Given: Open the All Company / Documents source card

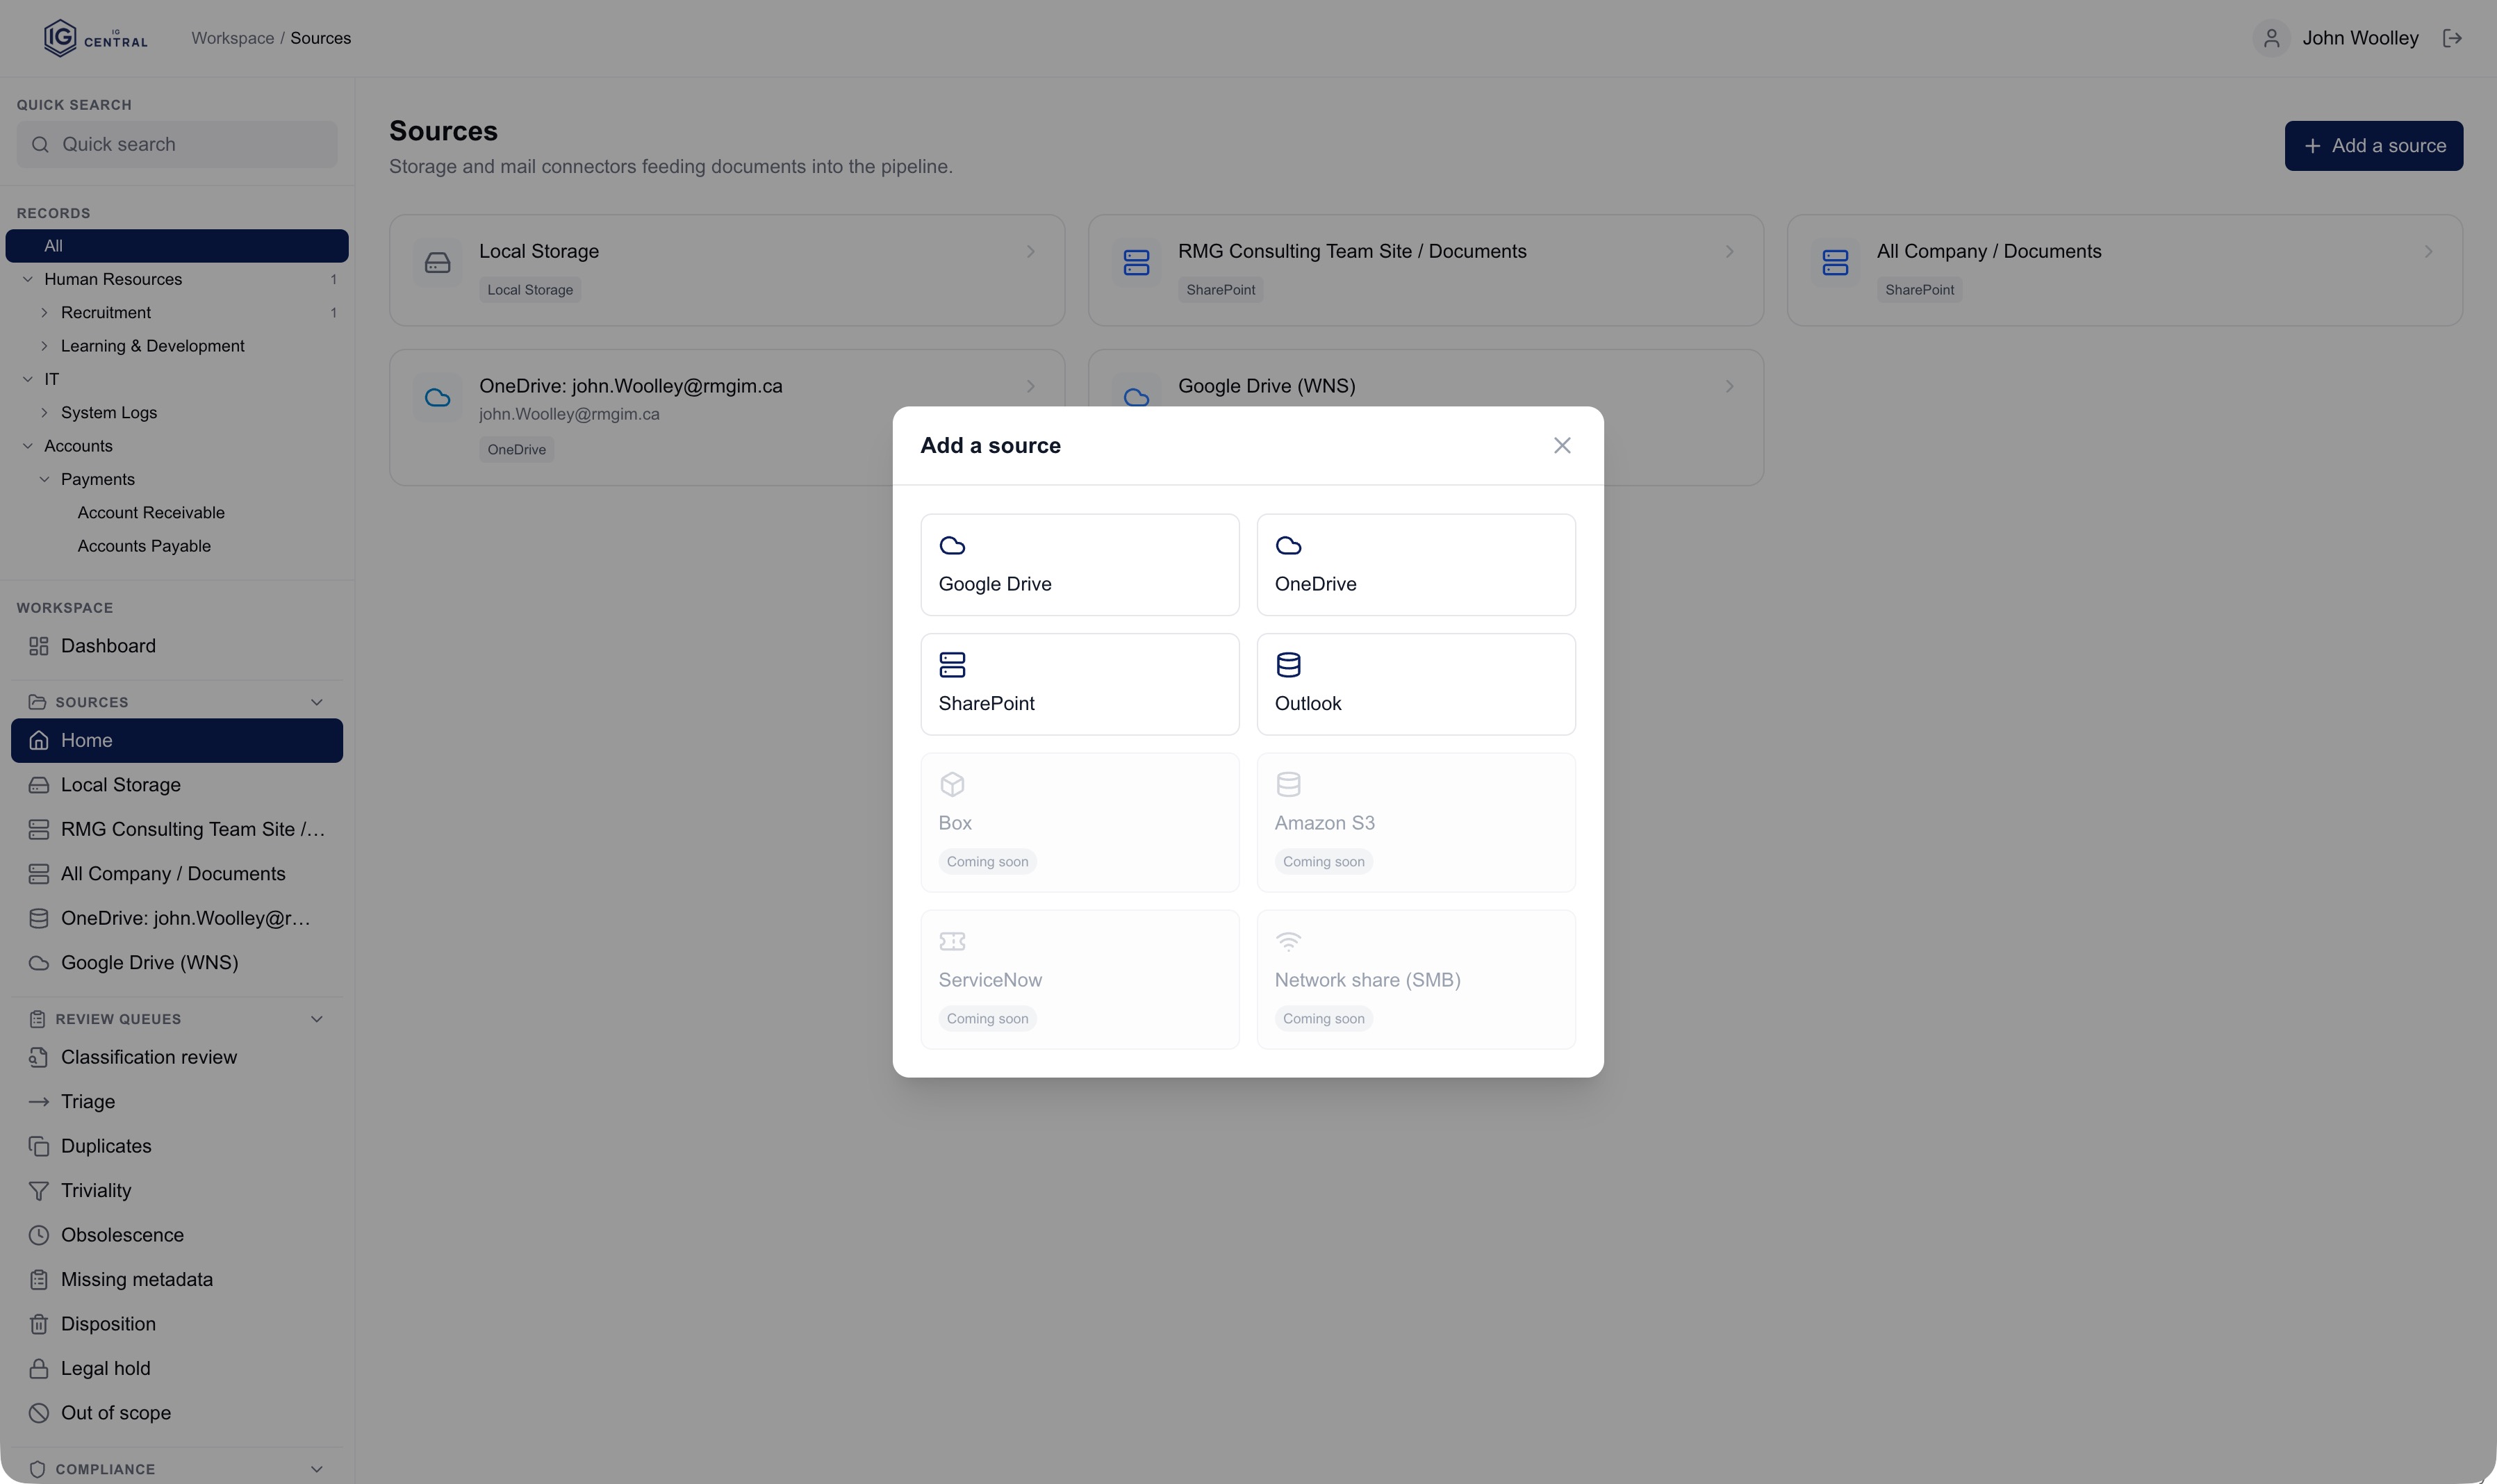Looking at the screenshot, I should click(2124, 270).
